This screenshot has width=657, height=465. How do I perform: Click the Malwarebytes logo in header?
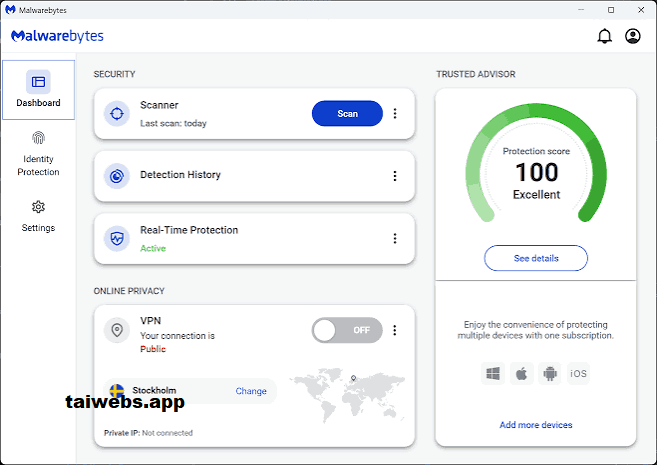click(57, 36)
